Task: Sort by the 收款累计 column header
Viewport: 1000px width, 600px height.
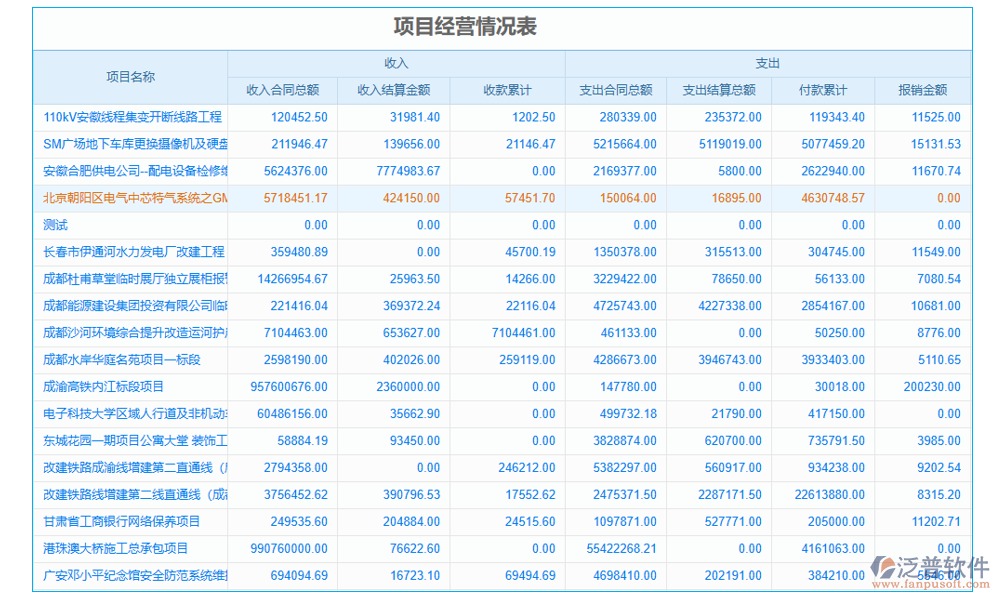Action: pos(507,90)
